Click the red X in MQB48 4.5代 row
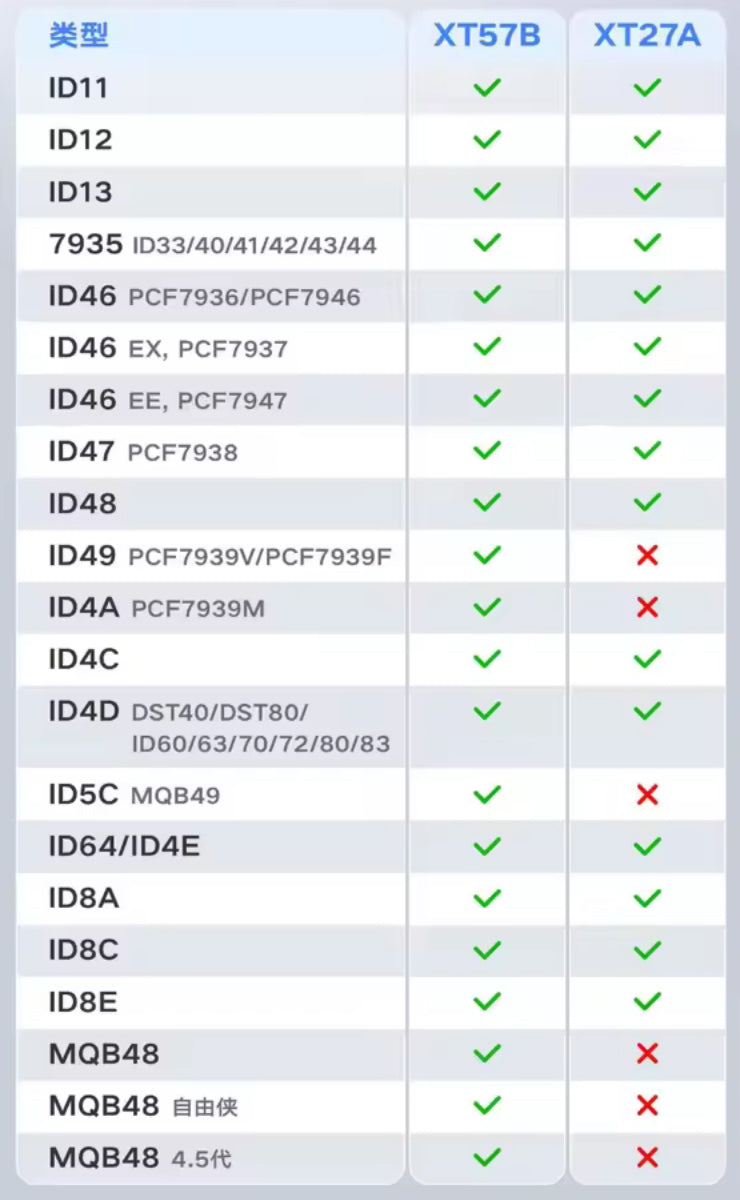The image size is (740, 1200). (x=647, y=1157)
